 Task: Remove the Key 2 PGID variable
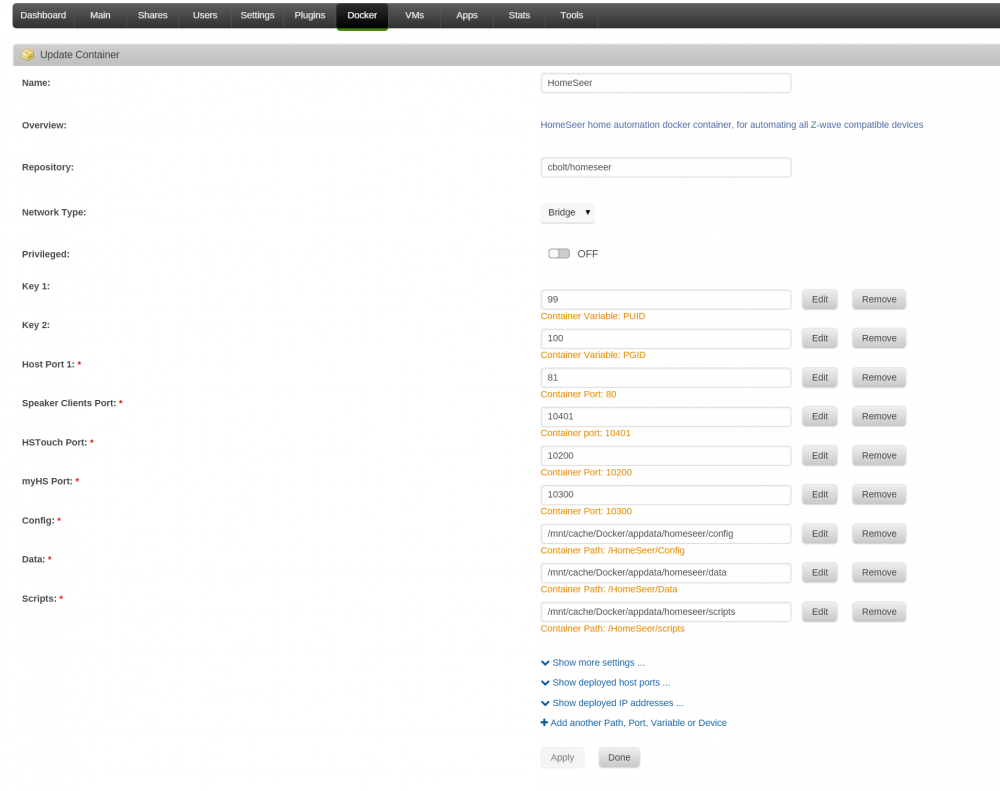click(879, 339)
